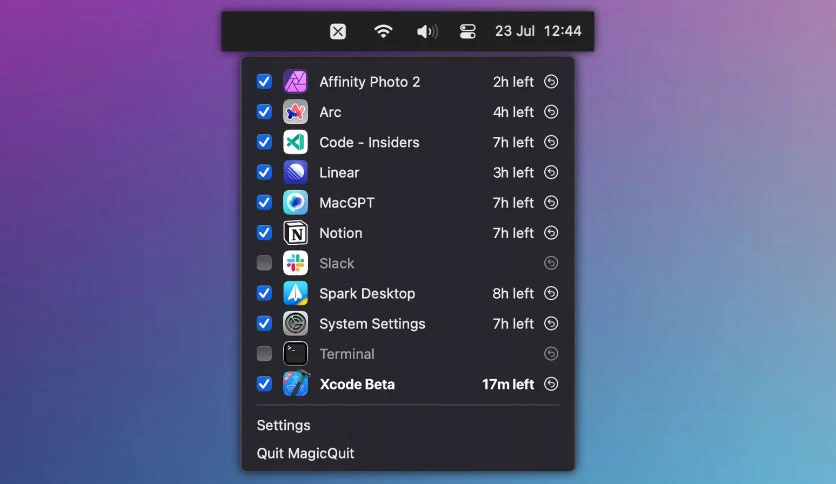Uncheck the System Settings checkbox
This screenshot has height=484, width=836.
[x=264, y=324]
